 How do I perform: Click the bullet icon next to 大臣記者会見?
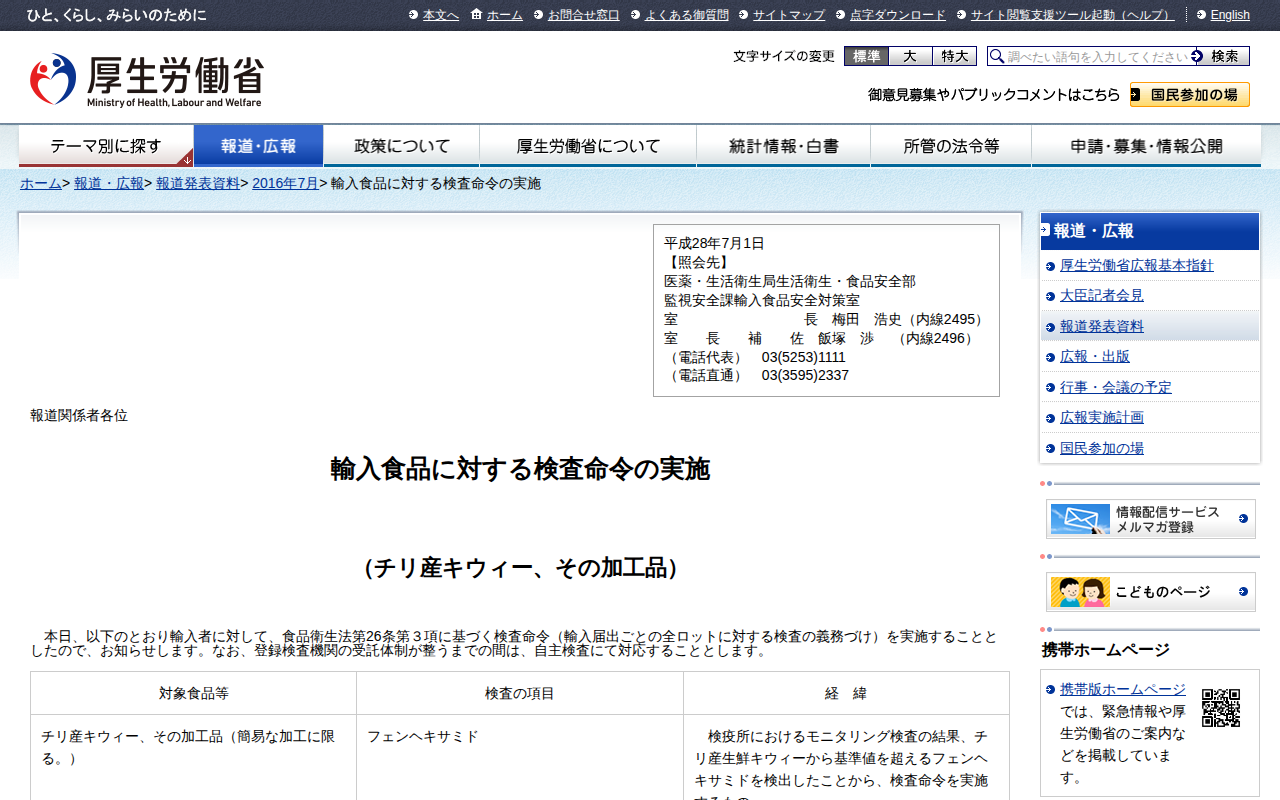1050,296
